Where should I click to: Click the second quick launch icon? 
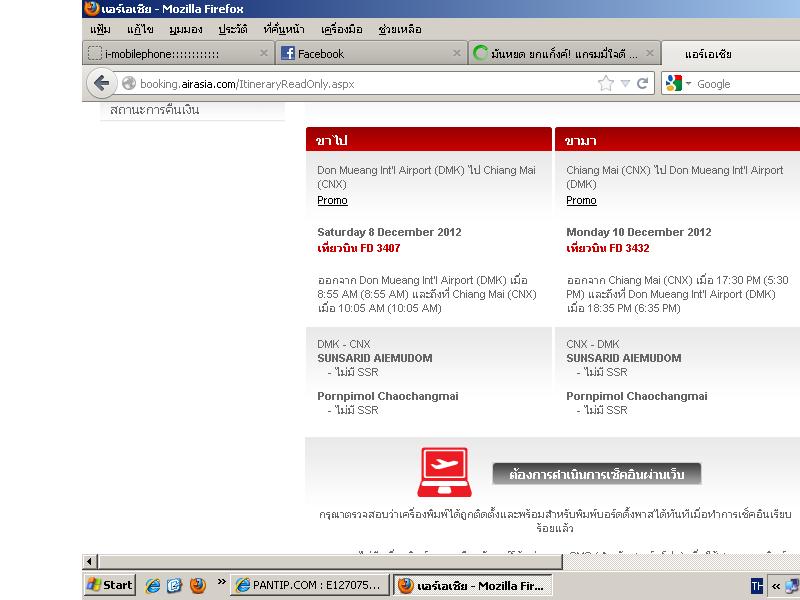(174, 585)
